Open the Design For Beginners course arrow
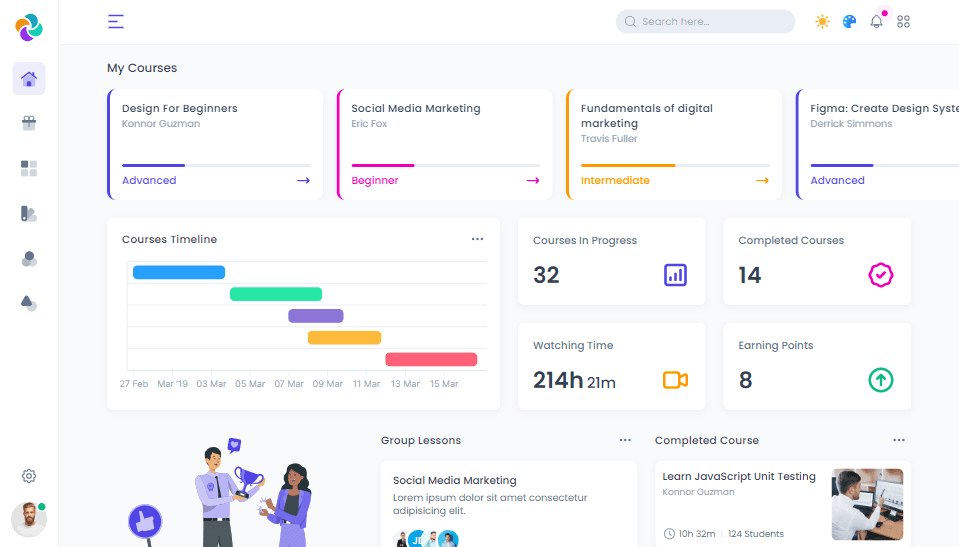Image resolution: width=959 pixels, height=547 pixels. pyautogui.click(x=303, y=181)
